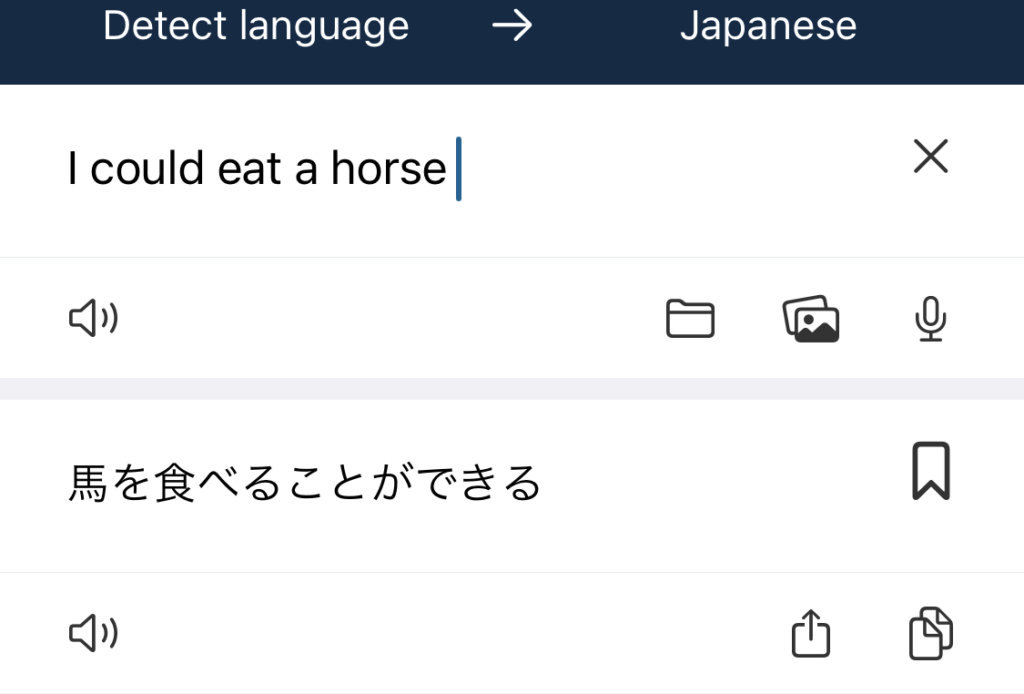Click the 馬 character in the translation
This screenshot has height=694, width=1024.
click(x=87, y=485)
